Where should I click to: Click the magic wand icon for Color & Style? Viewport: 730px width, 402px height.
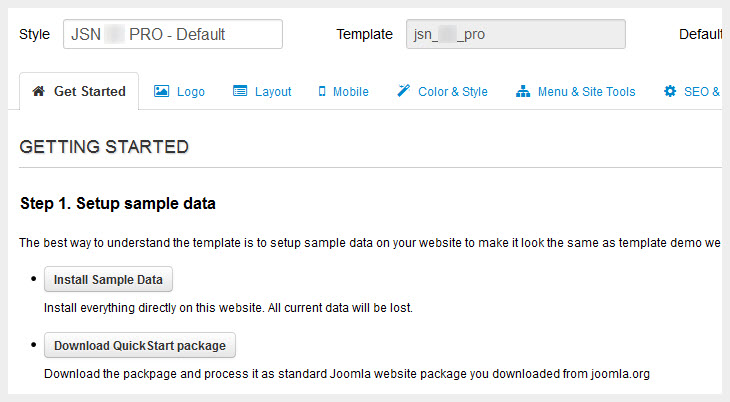(403, 91)
